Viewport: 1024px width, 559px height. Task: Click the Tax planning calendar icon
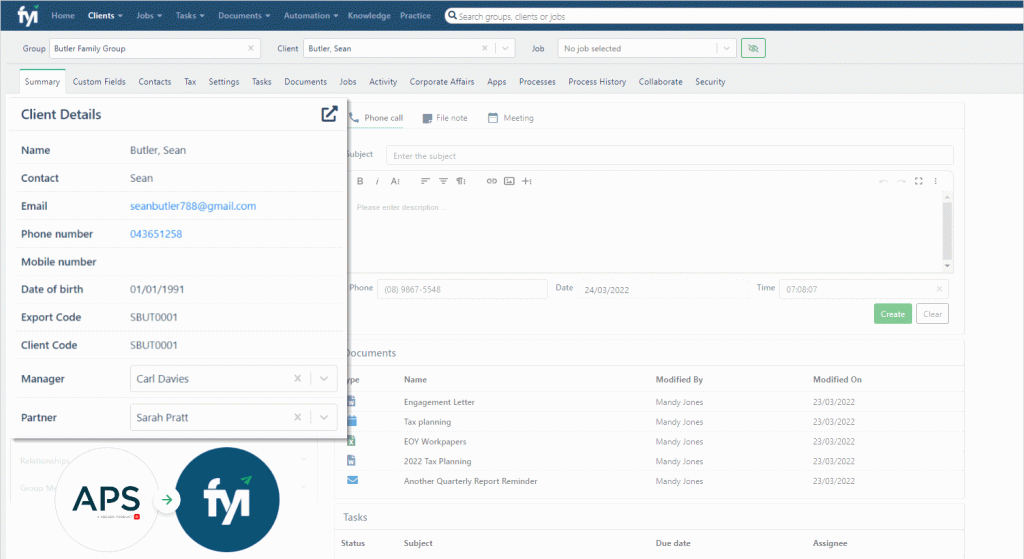point(352,421)
